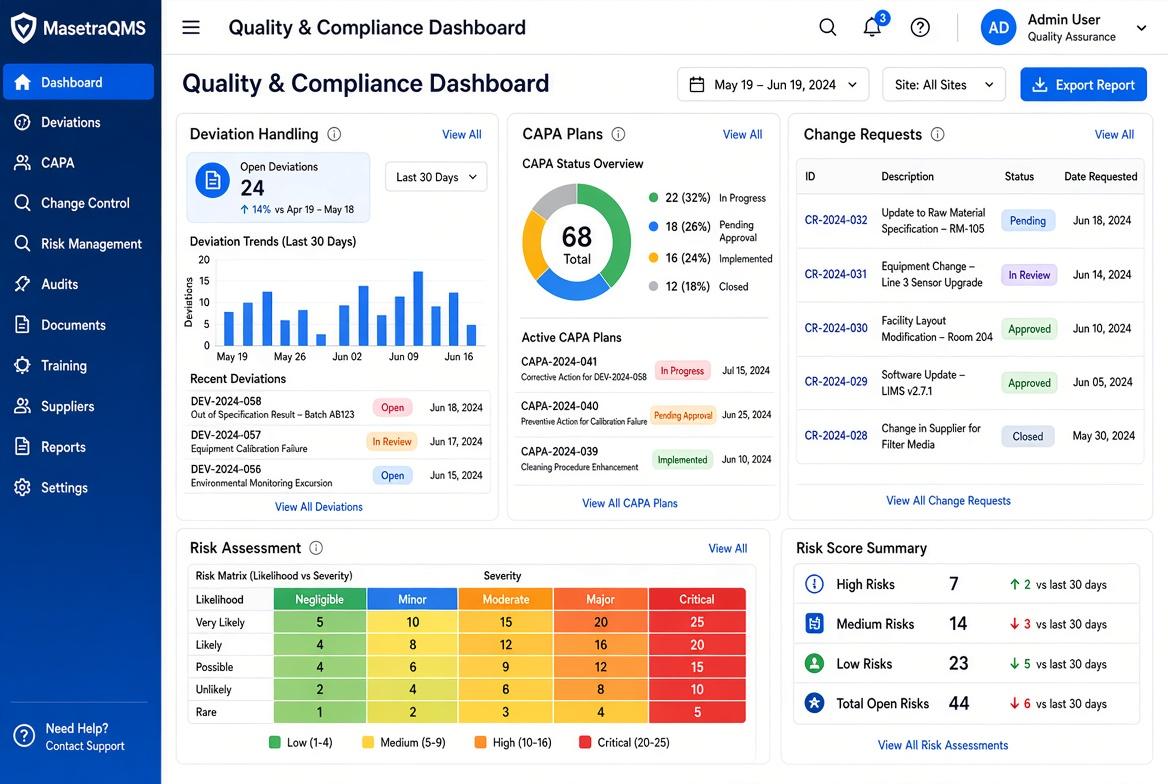Open View All Change Requests link
This screenshot has height=784, width=1168.
coord(948,500)
